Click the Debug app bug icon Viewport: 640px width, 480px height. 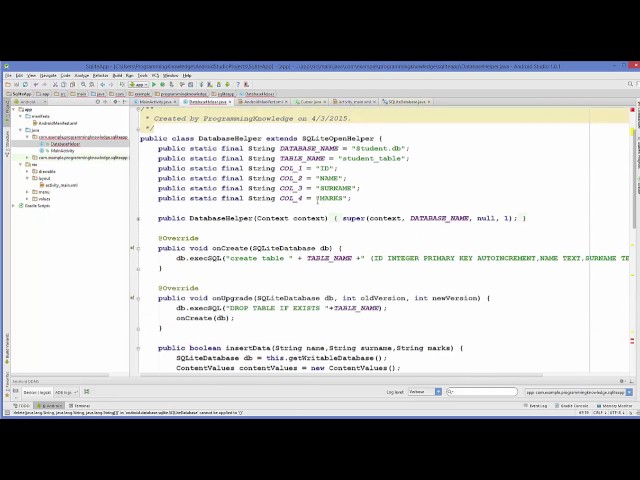(162, 84)
